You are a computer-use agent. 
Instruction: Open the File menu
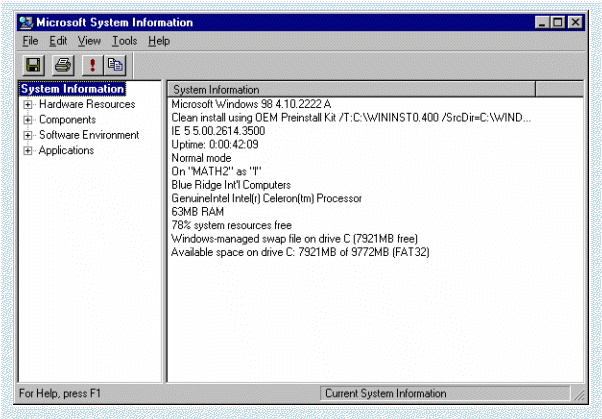click(30, 41)
